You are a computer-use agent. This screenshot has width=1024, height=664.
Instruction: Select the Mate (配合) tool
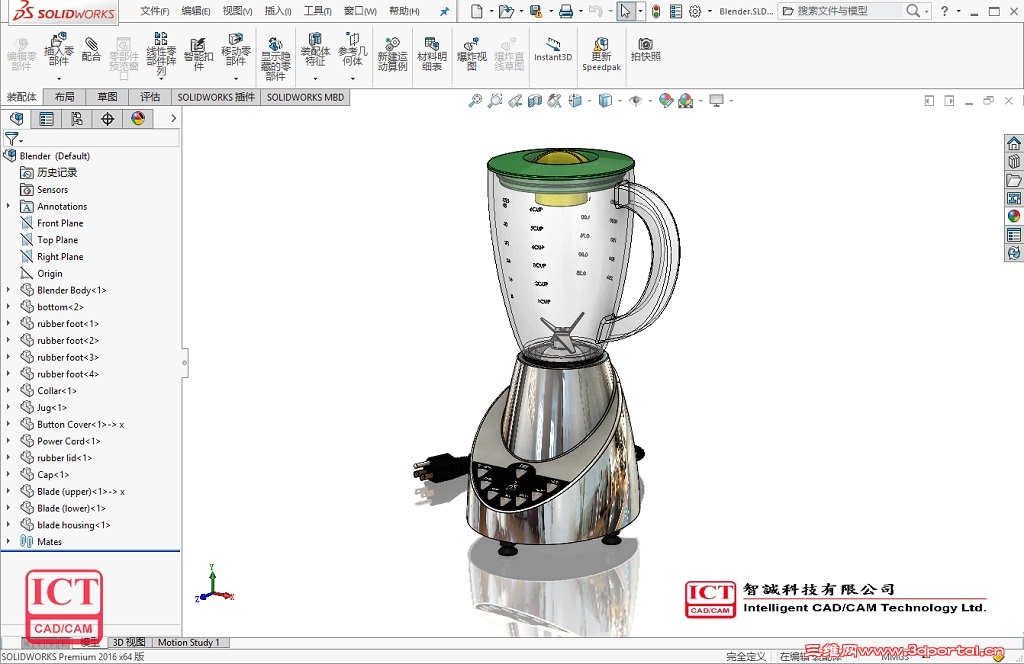[91, 50]
